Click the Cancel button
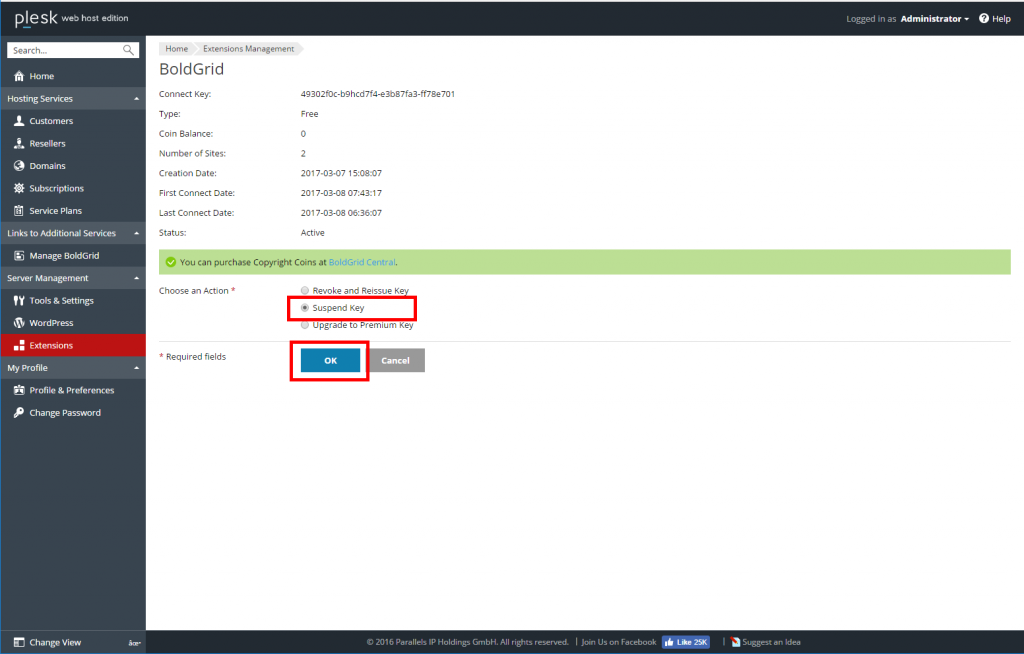 click(x=396, y=360)
